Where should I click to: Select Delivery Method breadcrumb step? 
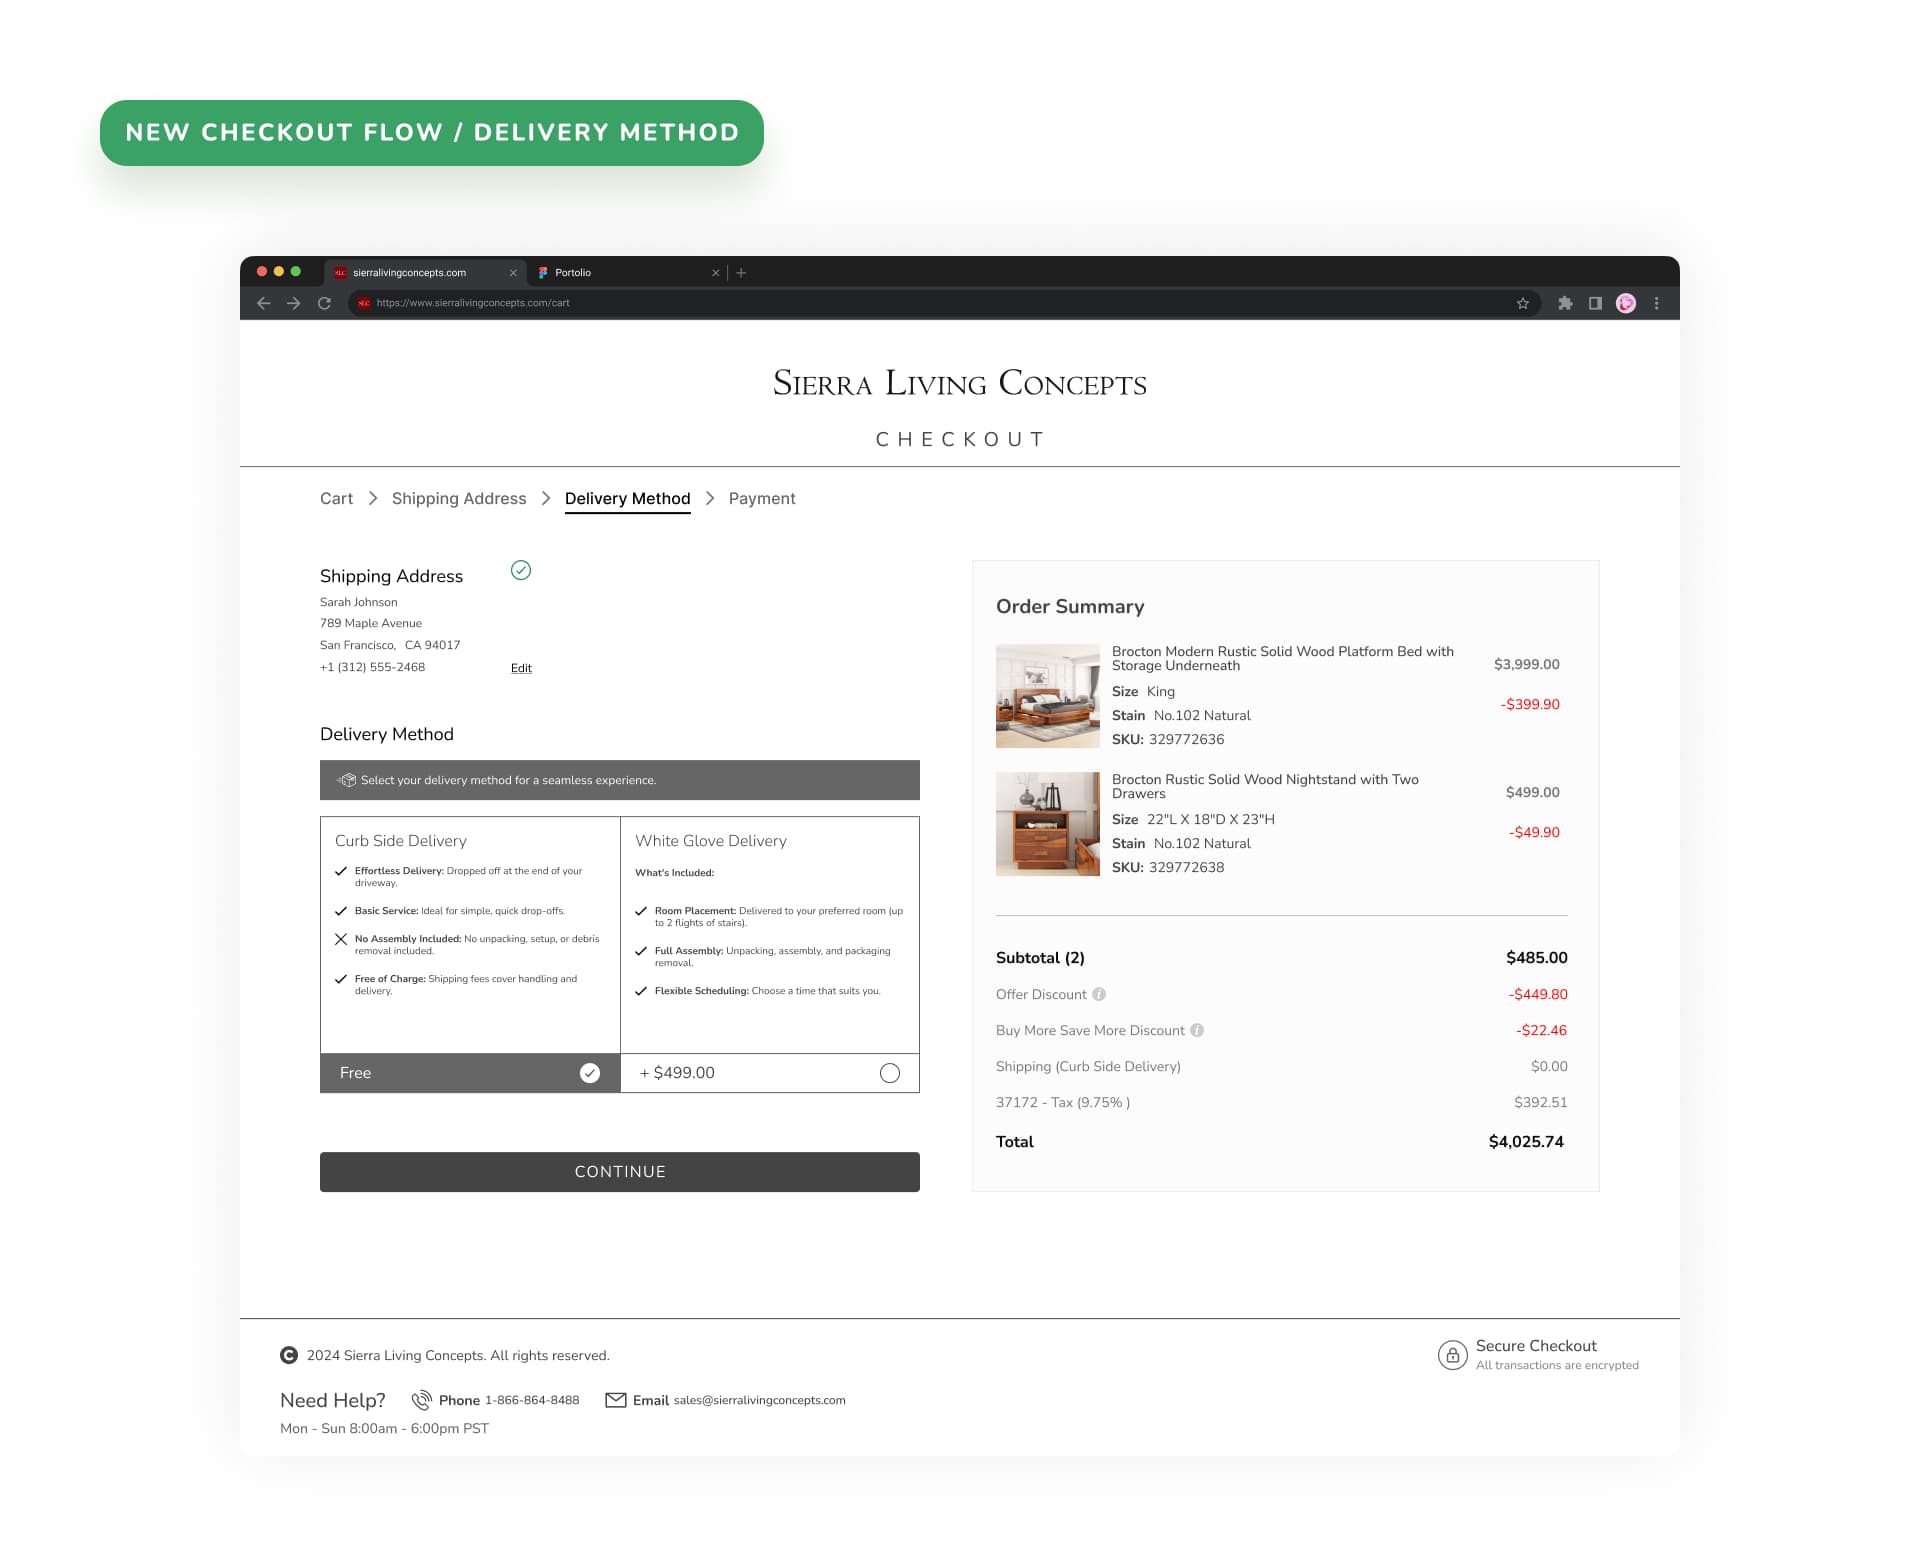click(628, 498)
